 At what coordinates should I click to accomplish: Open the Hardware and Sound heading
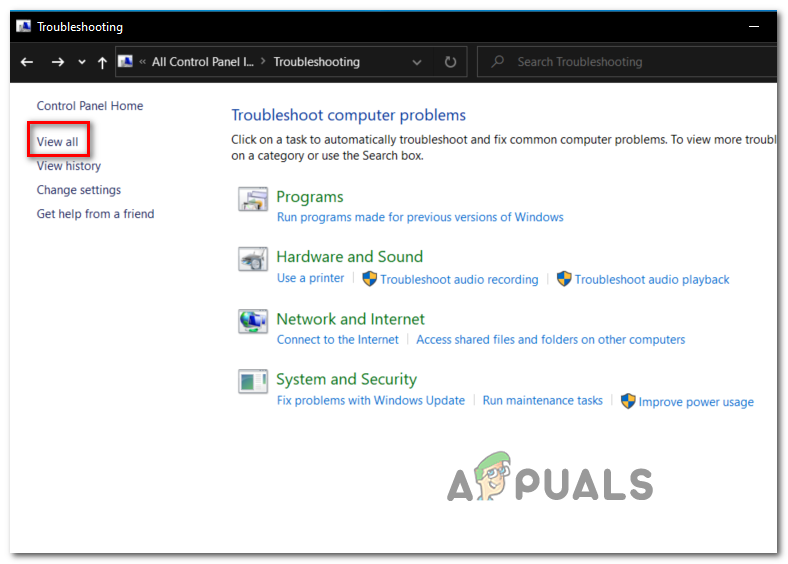[x=350, y=256]
